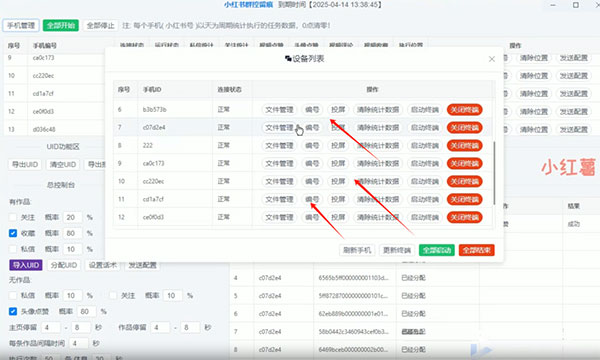Click 清除位置 in main row ca0c173
Viewport: 600px width, 360px height.
[x=534, y=58]
